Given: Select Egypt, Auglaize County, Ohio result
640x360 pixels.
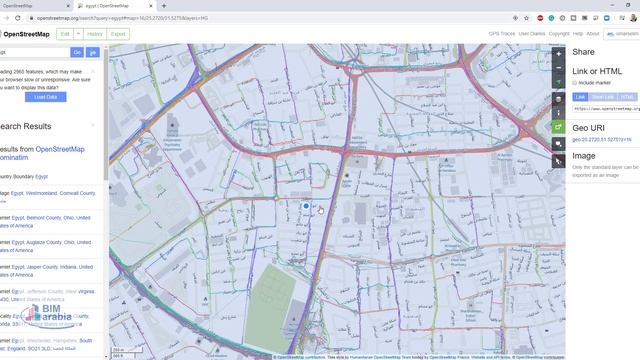Looking at the screenshot, I should click(45, 246).
